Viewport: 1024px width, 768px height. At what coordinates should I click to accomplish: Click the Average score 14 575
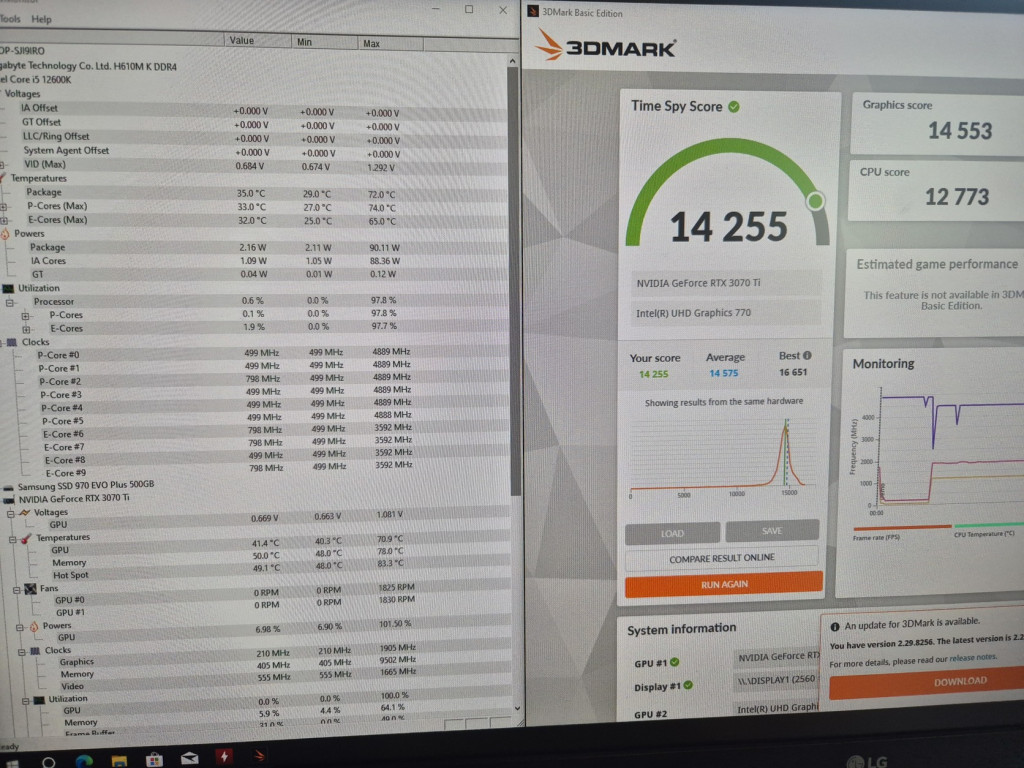click(724, 374)
